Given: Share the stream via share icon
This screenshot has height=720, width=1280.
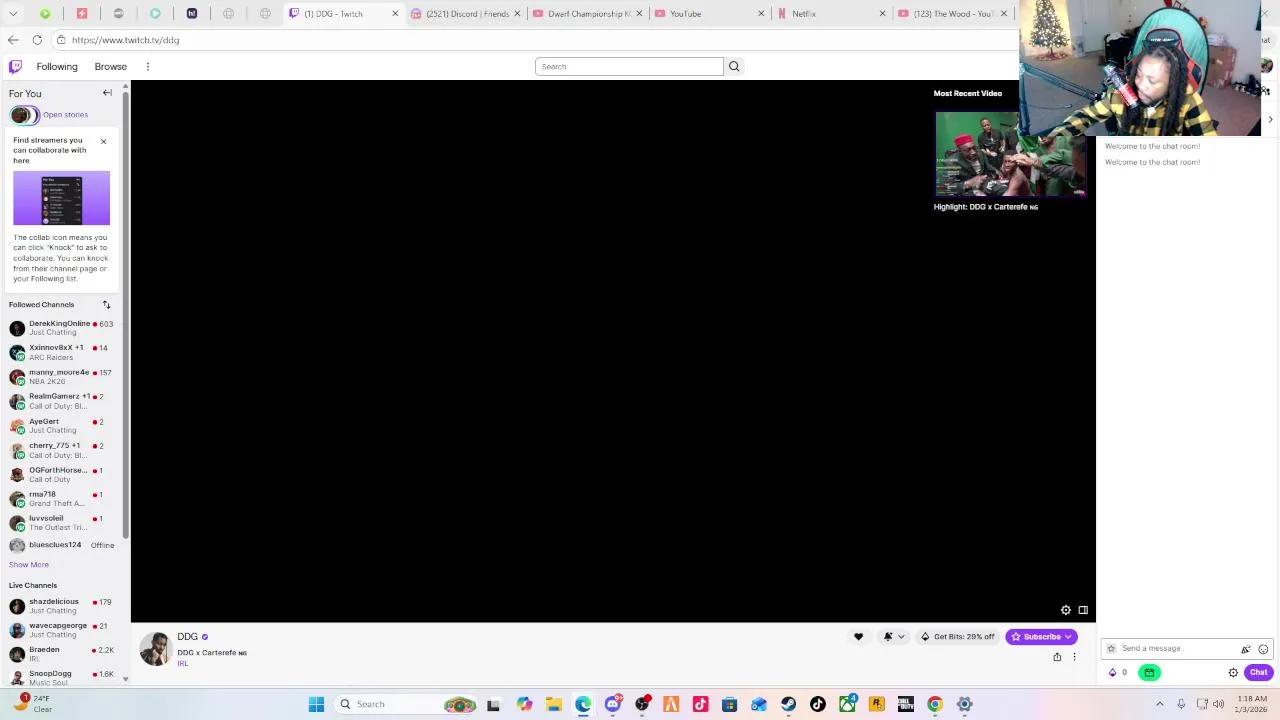Looking at the screenshot, I should [1057, 657].
